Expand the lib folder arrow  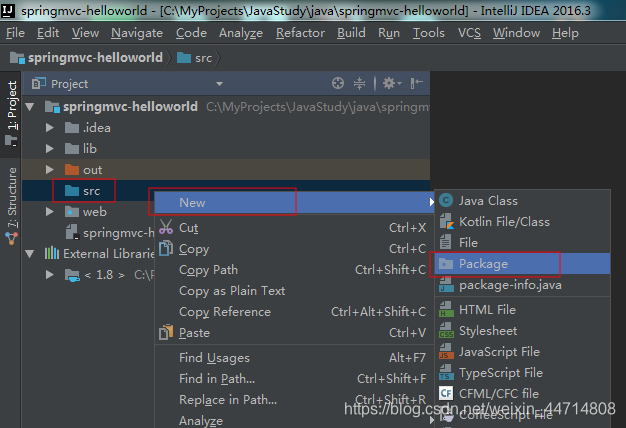[50, 149]
